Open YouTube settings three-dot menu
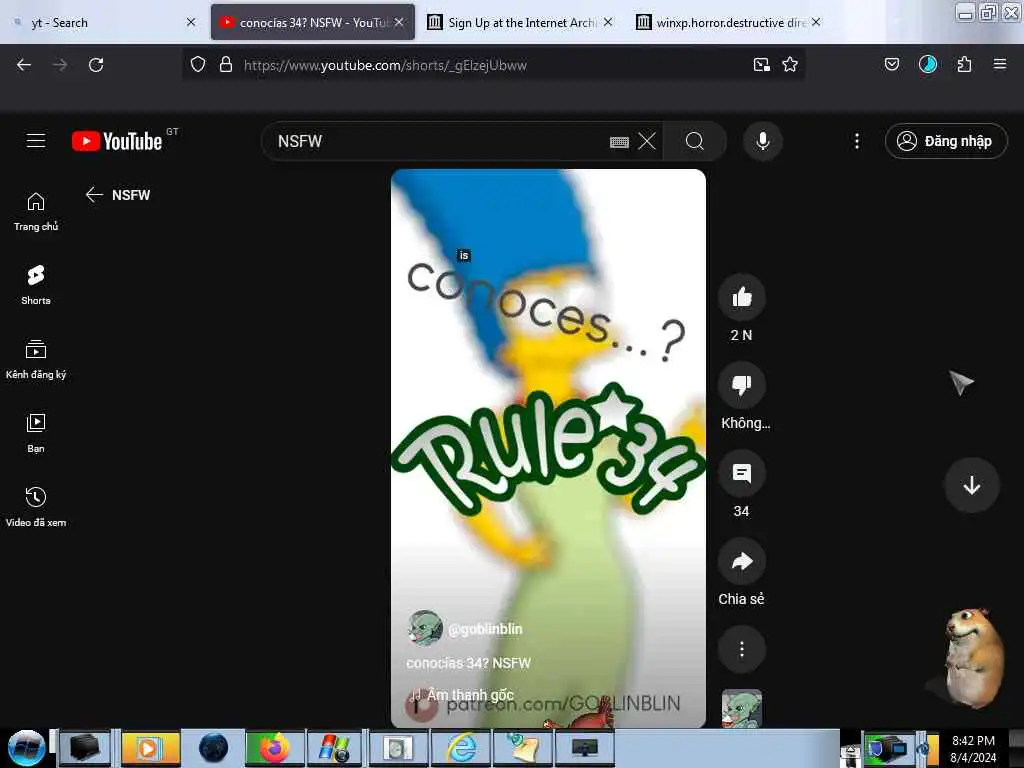The height and width of the screenshot is (768, 1024). point(857,141)
